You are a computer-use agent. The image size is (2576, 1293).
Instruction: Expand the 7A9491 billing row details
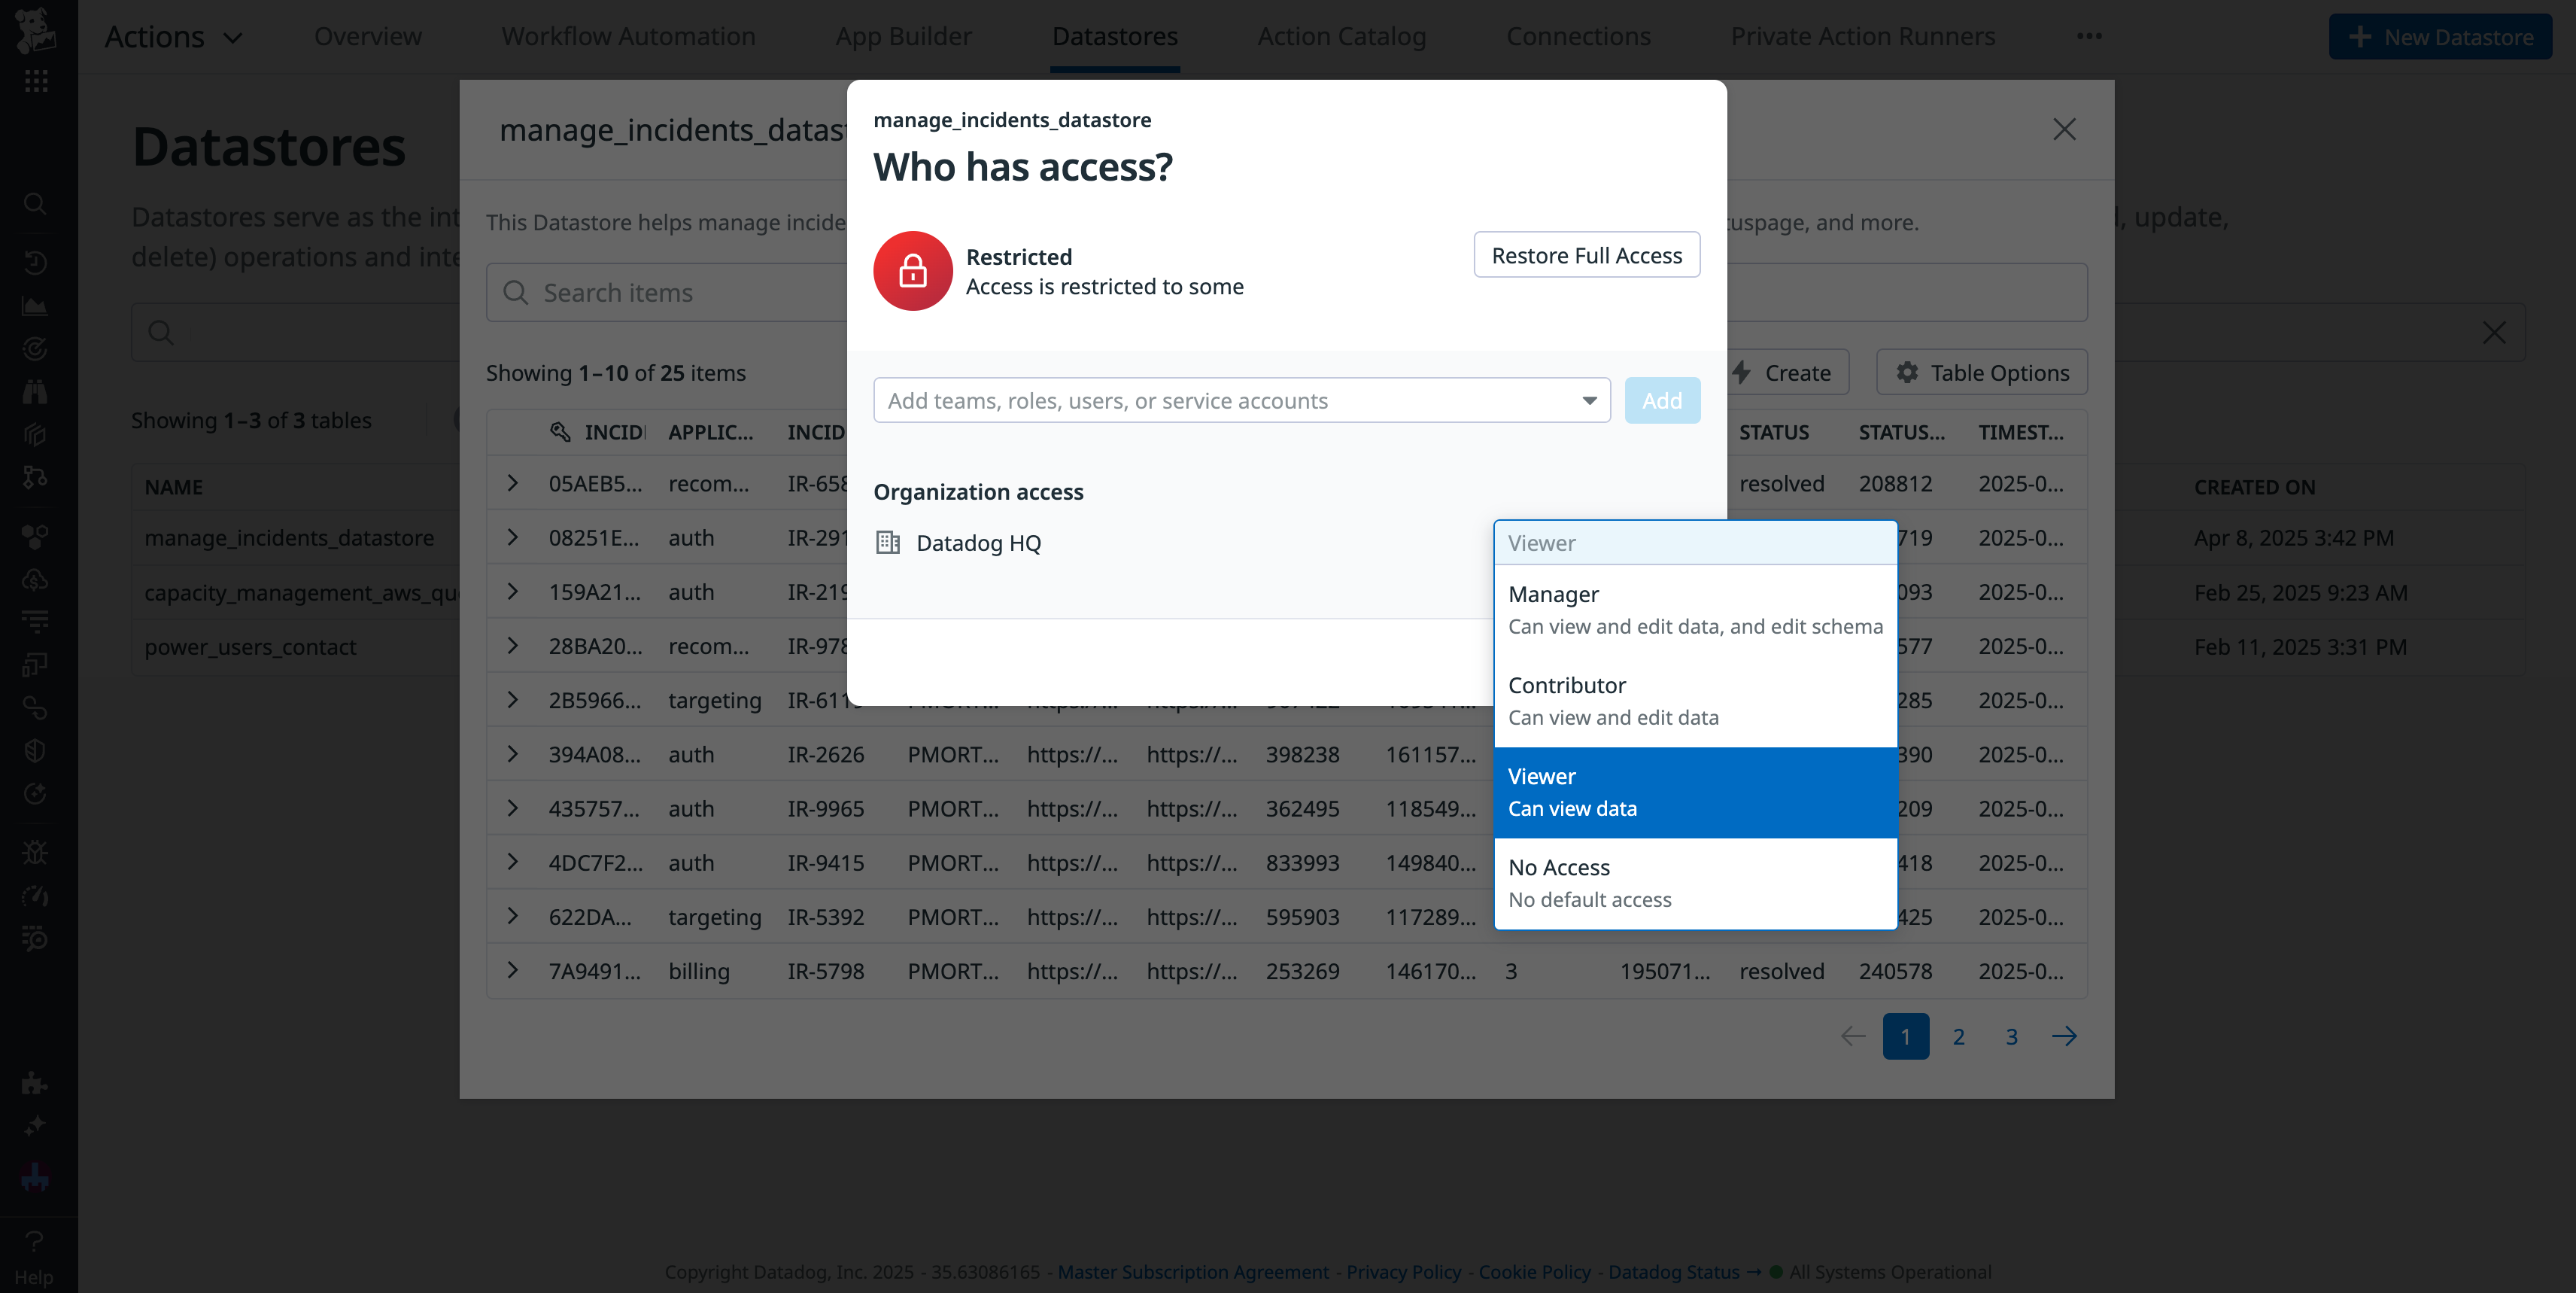(513, 970)
